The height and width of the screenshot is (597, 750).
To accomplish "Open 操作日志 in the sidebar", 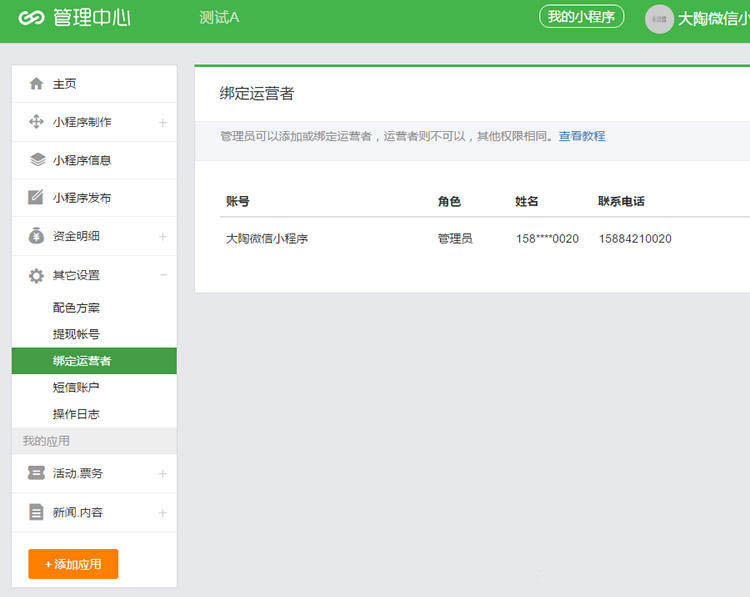I will click(x=76, y=414).
